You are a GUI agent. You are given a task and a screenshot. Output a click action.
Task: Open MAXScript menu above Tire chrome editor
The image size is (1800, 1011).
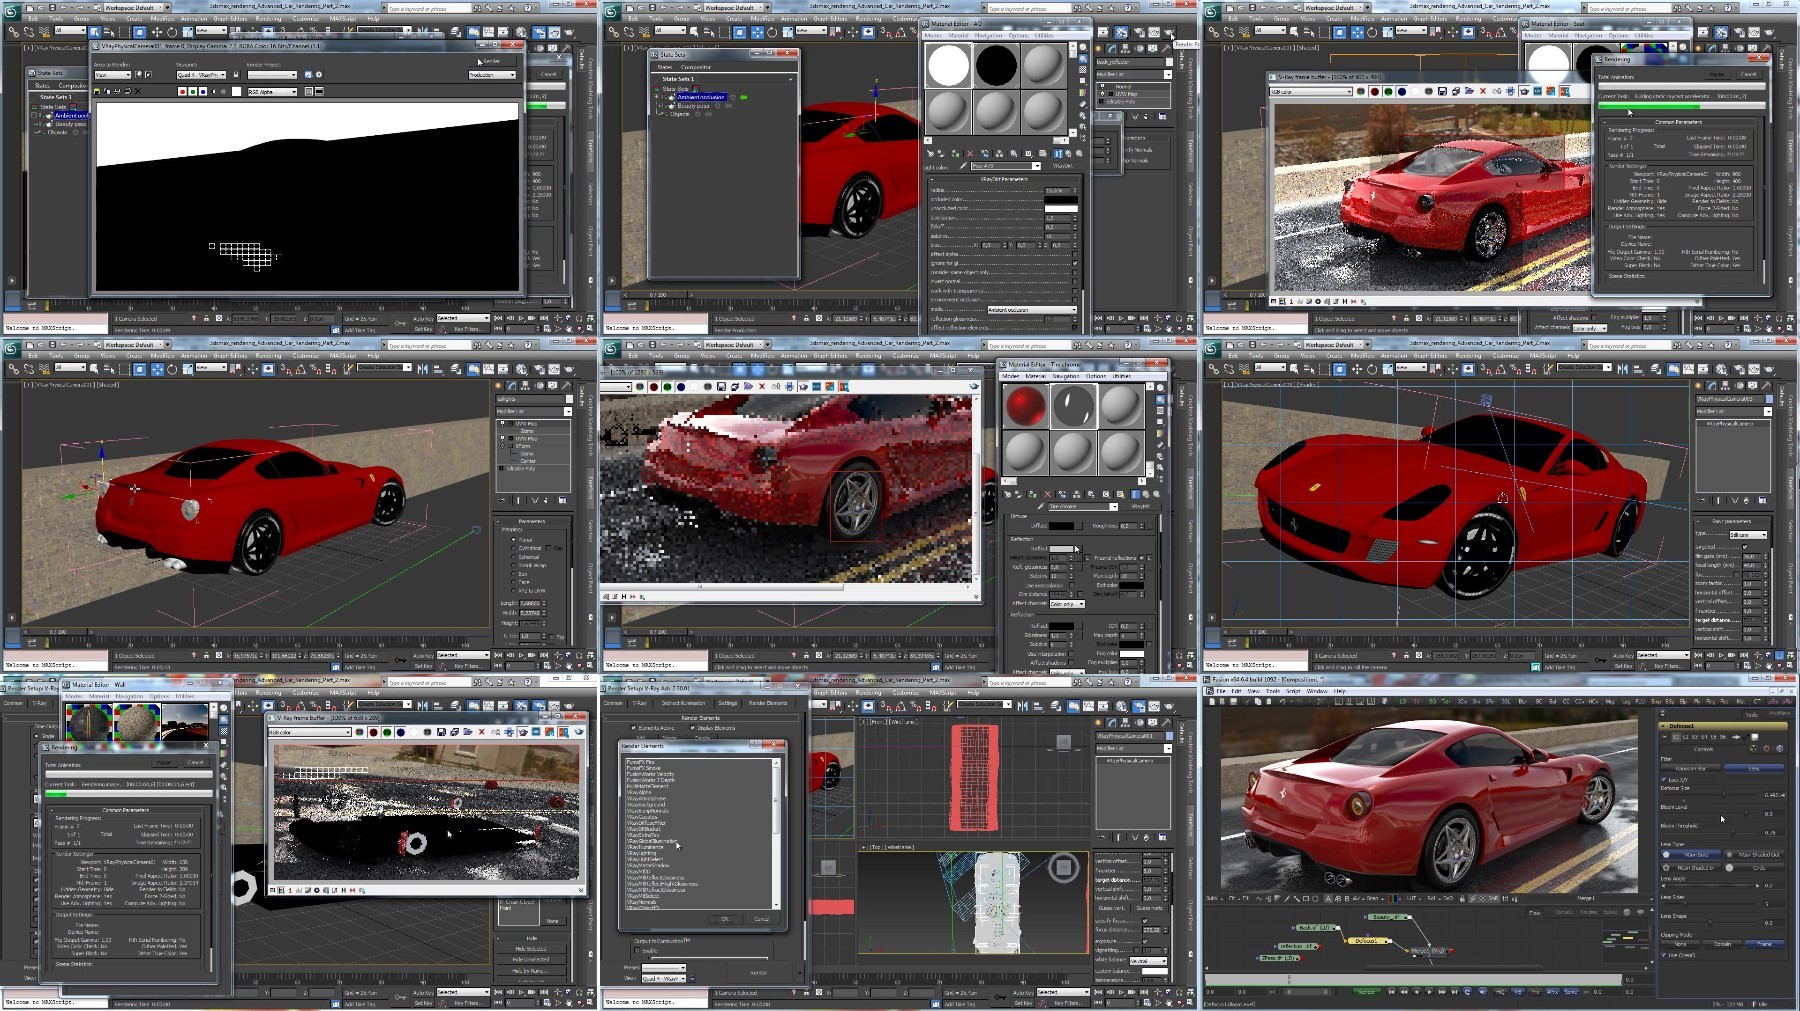[943, 356]
